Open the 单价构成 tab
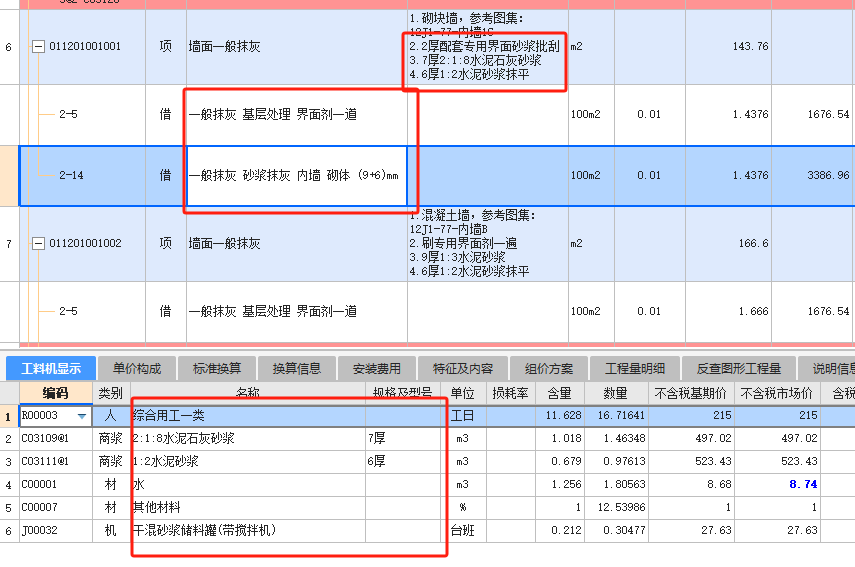Viewport: 855px width, 567px height. click(x=137, y=369)
